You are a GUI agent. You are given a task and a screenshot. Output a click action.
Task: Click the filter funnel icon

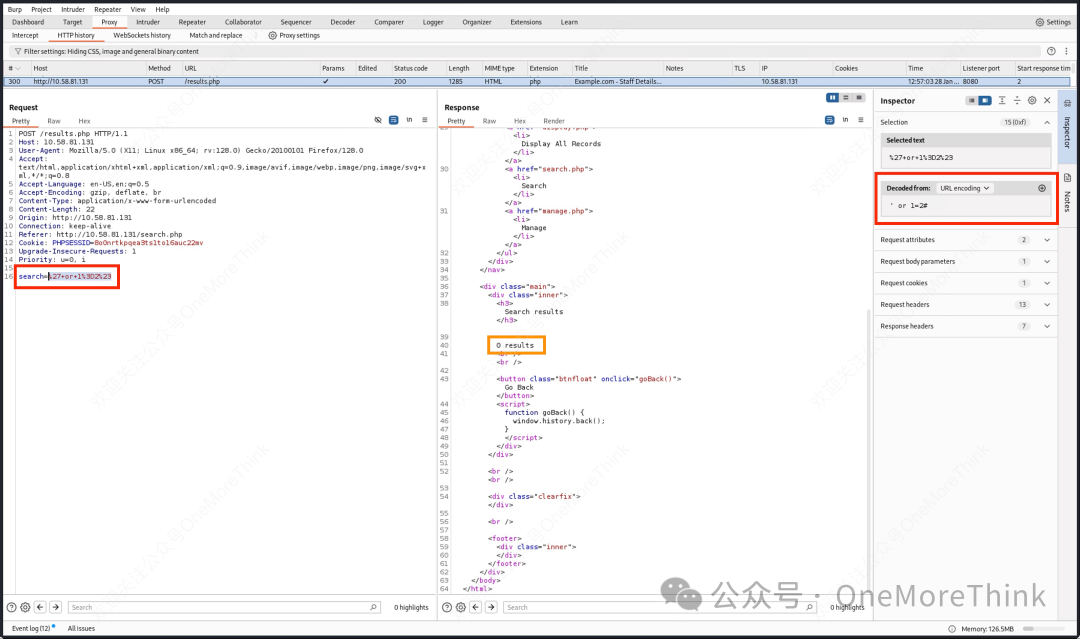[x=17, y=52]
